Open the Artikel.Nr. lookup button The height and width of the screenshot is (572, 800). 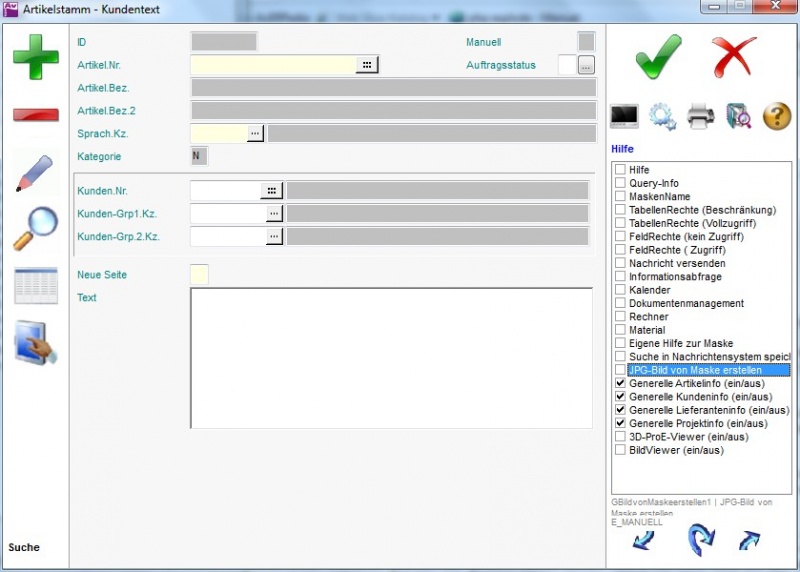point(368,65)
